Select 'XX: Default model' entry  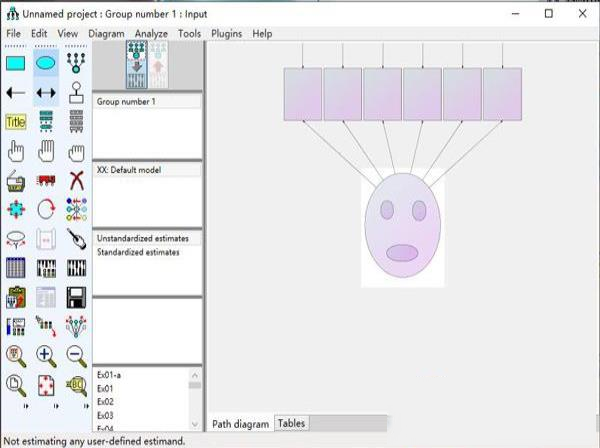[x=147, y=170]
